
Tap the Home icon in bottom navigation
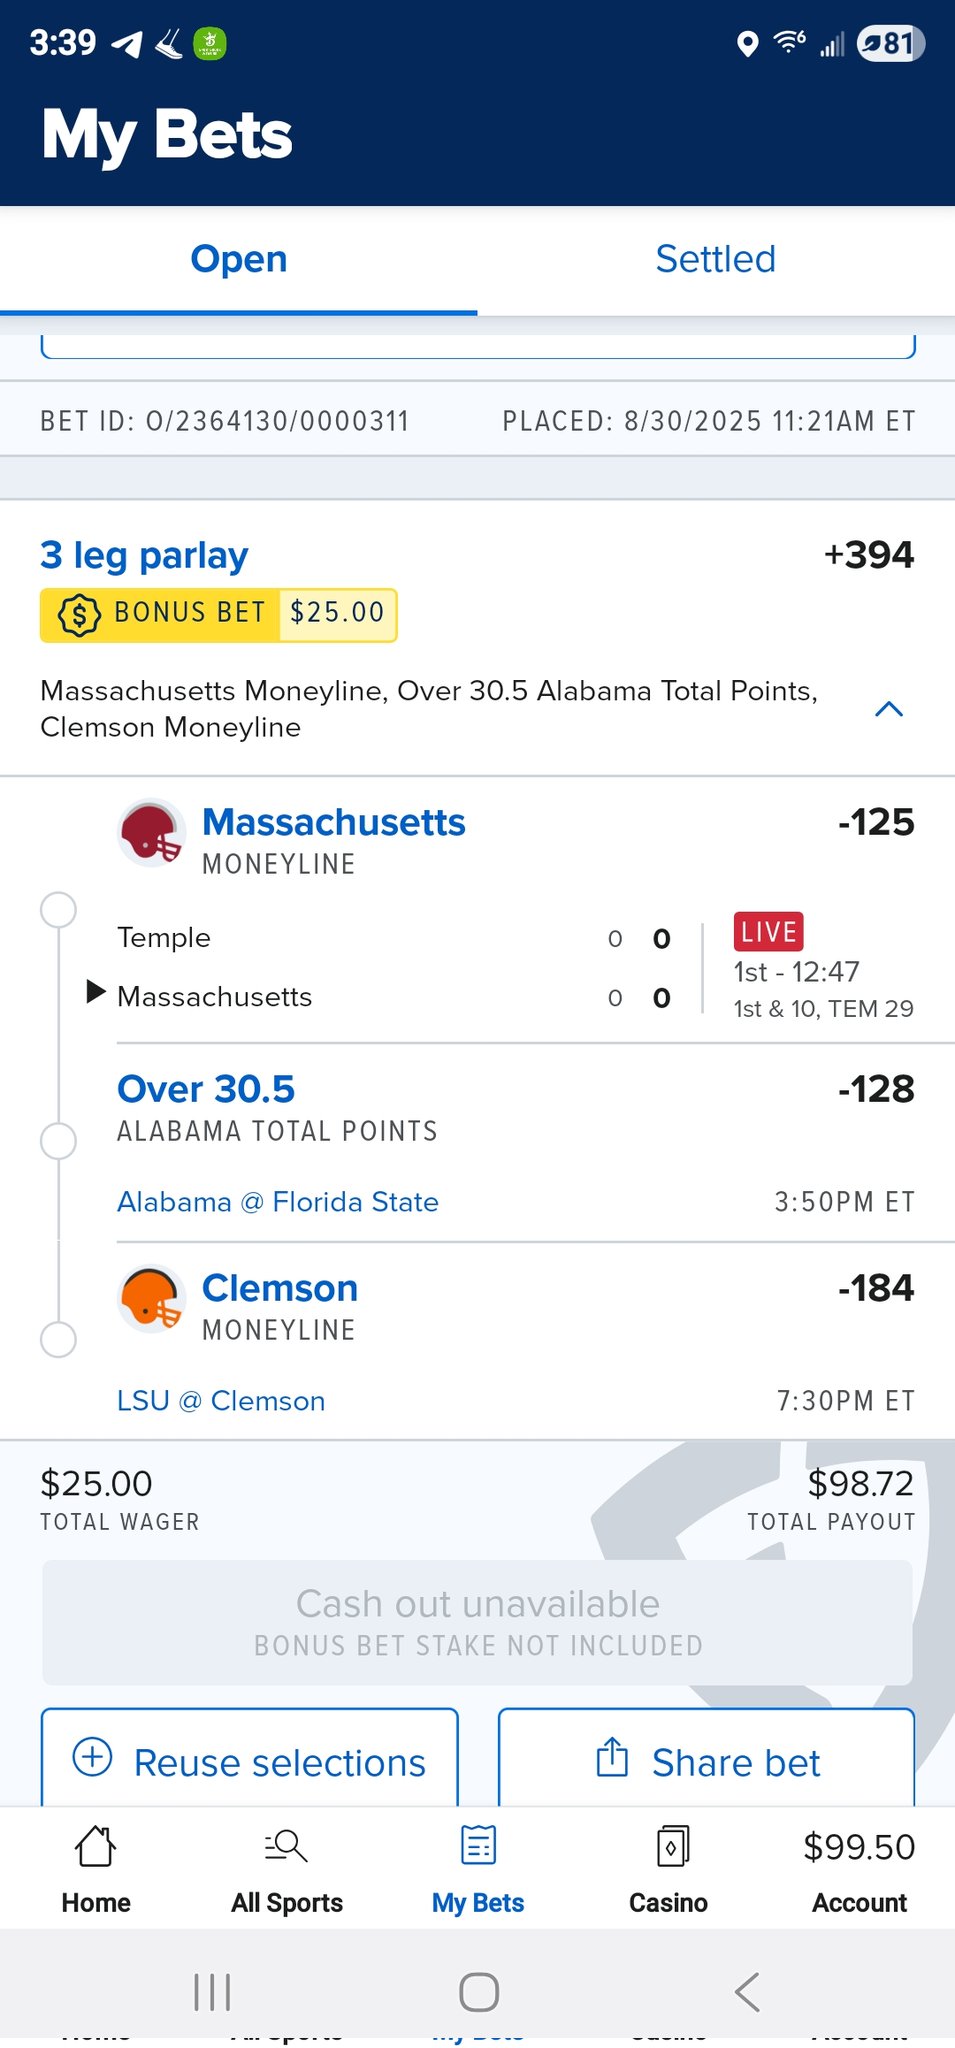(x=96, y=1846)
